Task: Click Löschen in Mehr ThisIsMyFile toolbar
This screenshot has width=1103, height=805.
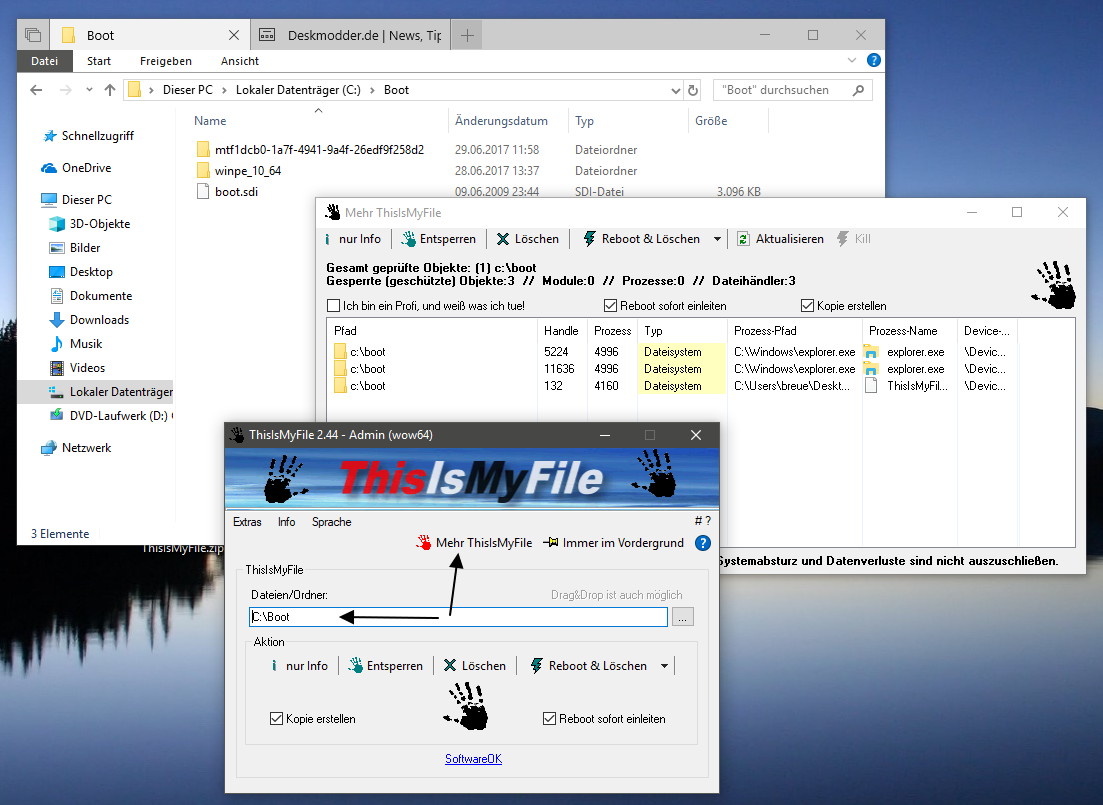Action: [528, 239]
